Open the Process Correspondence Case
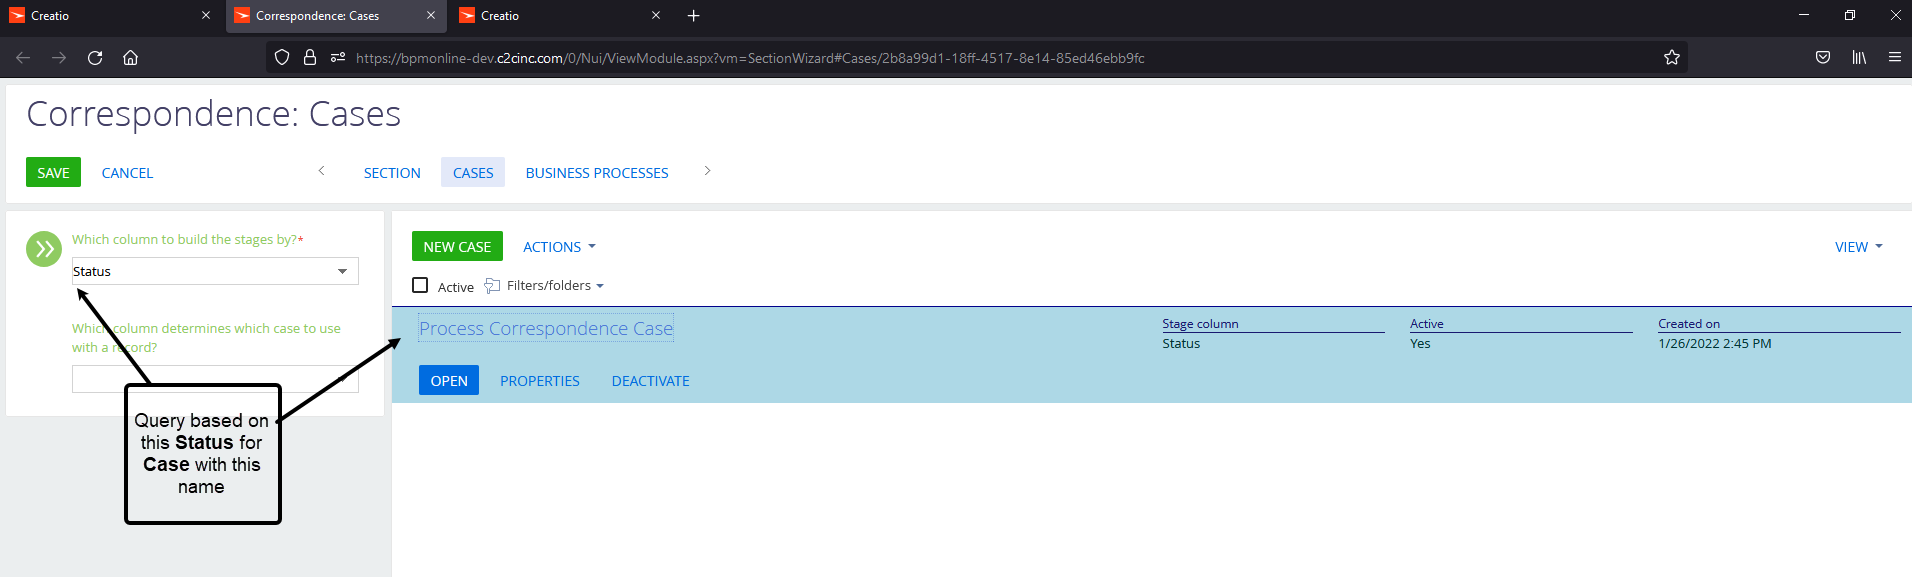The image size is (1912, 577). pyautogui.click(x=449, y=381)
